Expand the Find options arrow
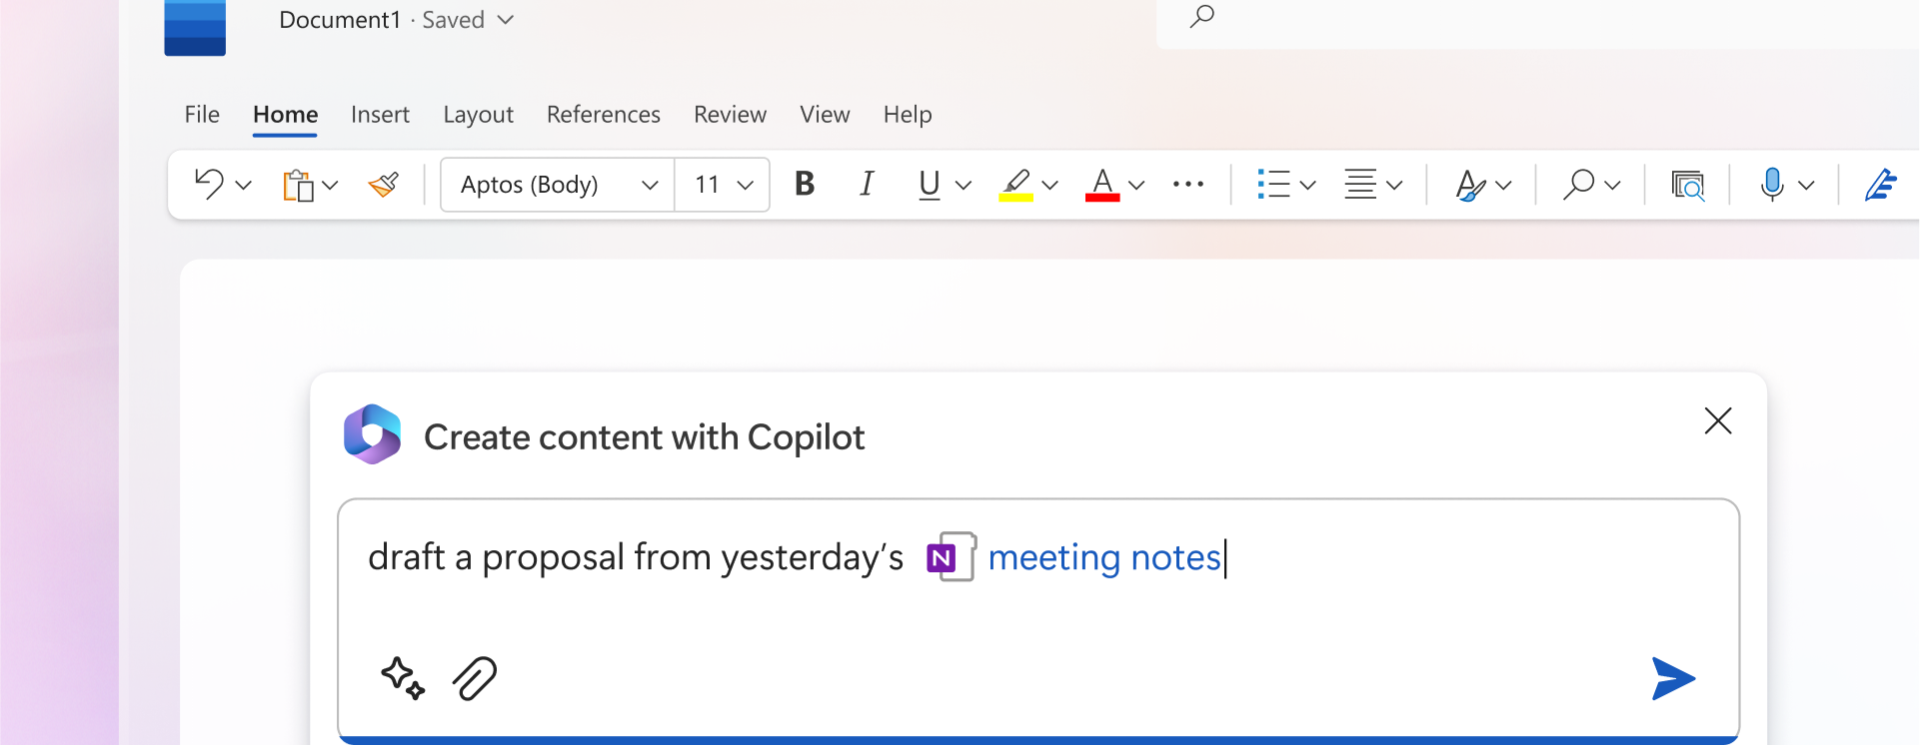 pyautogui.click(x=1612, y=185)
